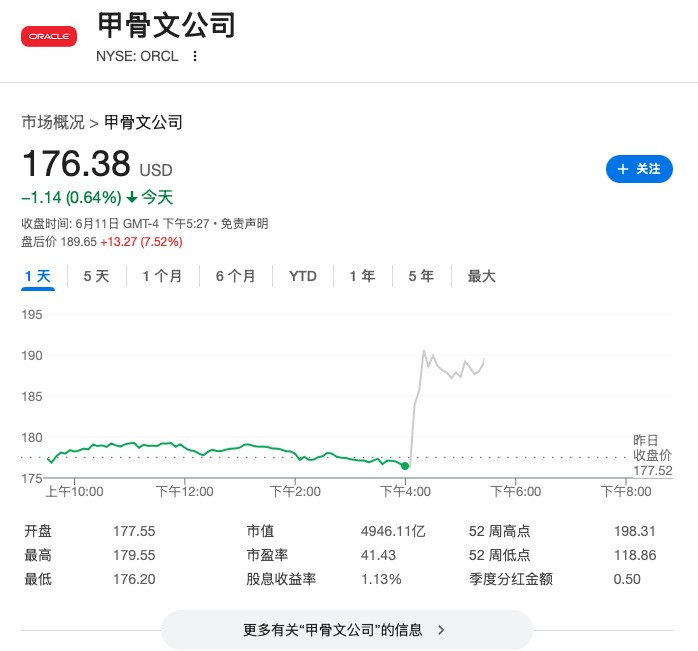The image size is (698, 651).
Task: Click the 甲骨文公司 page title
Action: [x=166, y=25]
